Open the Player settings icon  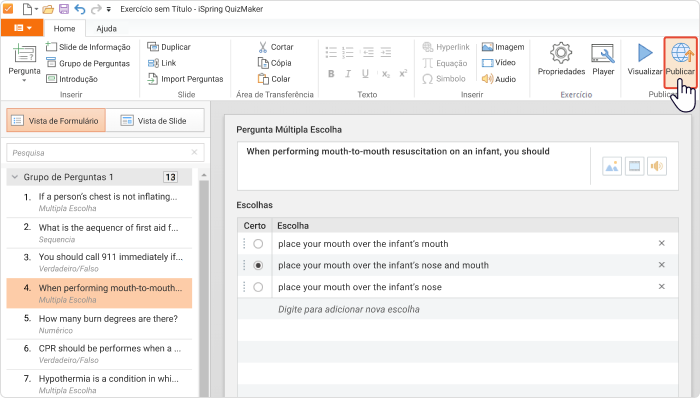pyautogui.click(x=603, y=53)
